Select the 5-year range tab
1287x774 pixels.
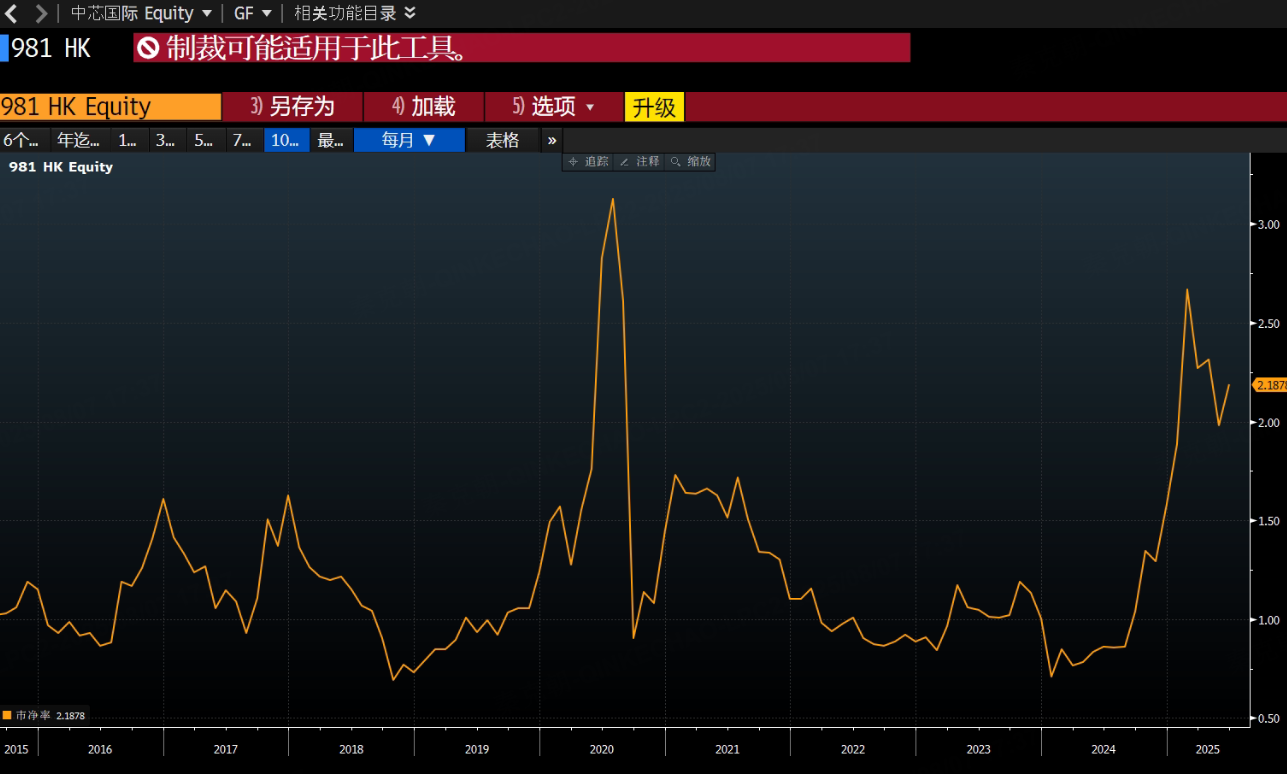click(x=205, y=140)
